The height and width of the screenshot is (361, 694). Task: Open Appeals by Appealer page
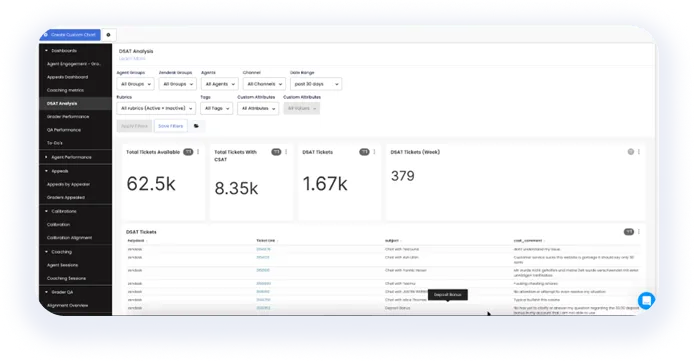[68, 184]
